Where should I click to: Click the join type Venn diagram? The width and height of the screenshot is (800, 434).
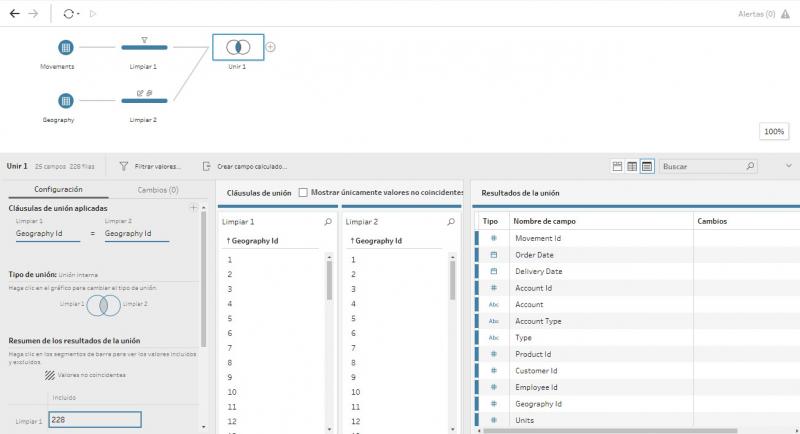pos(104,305)
